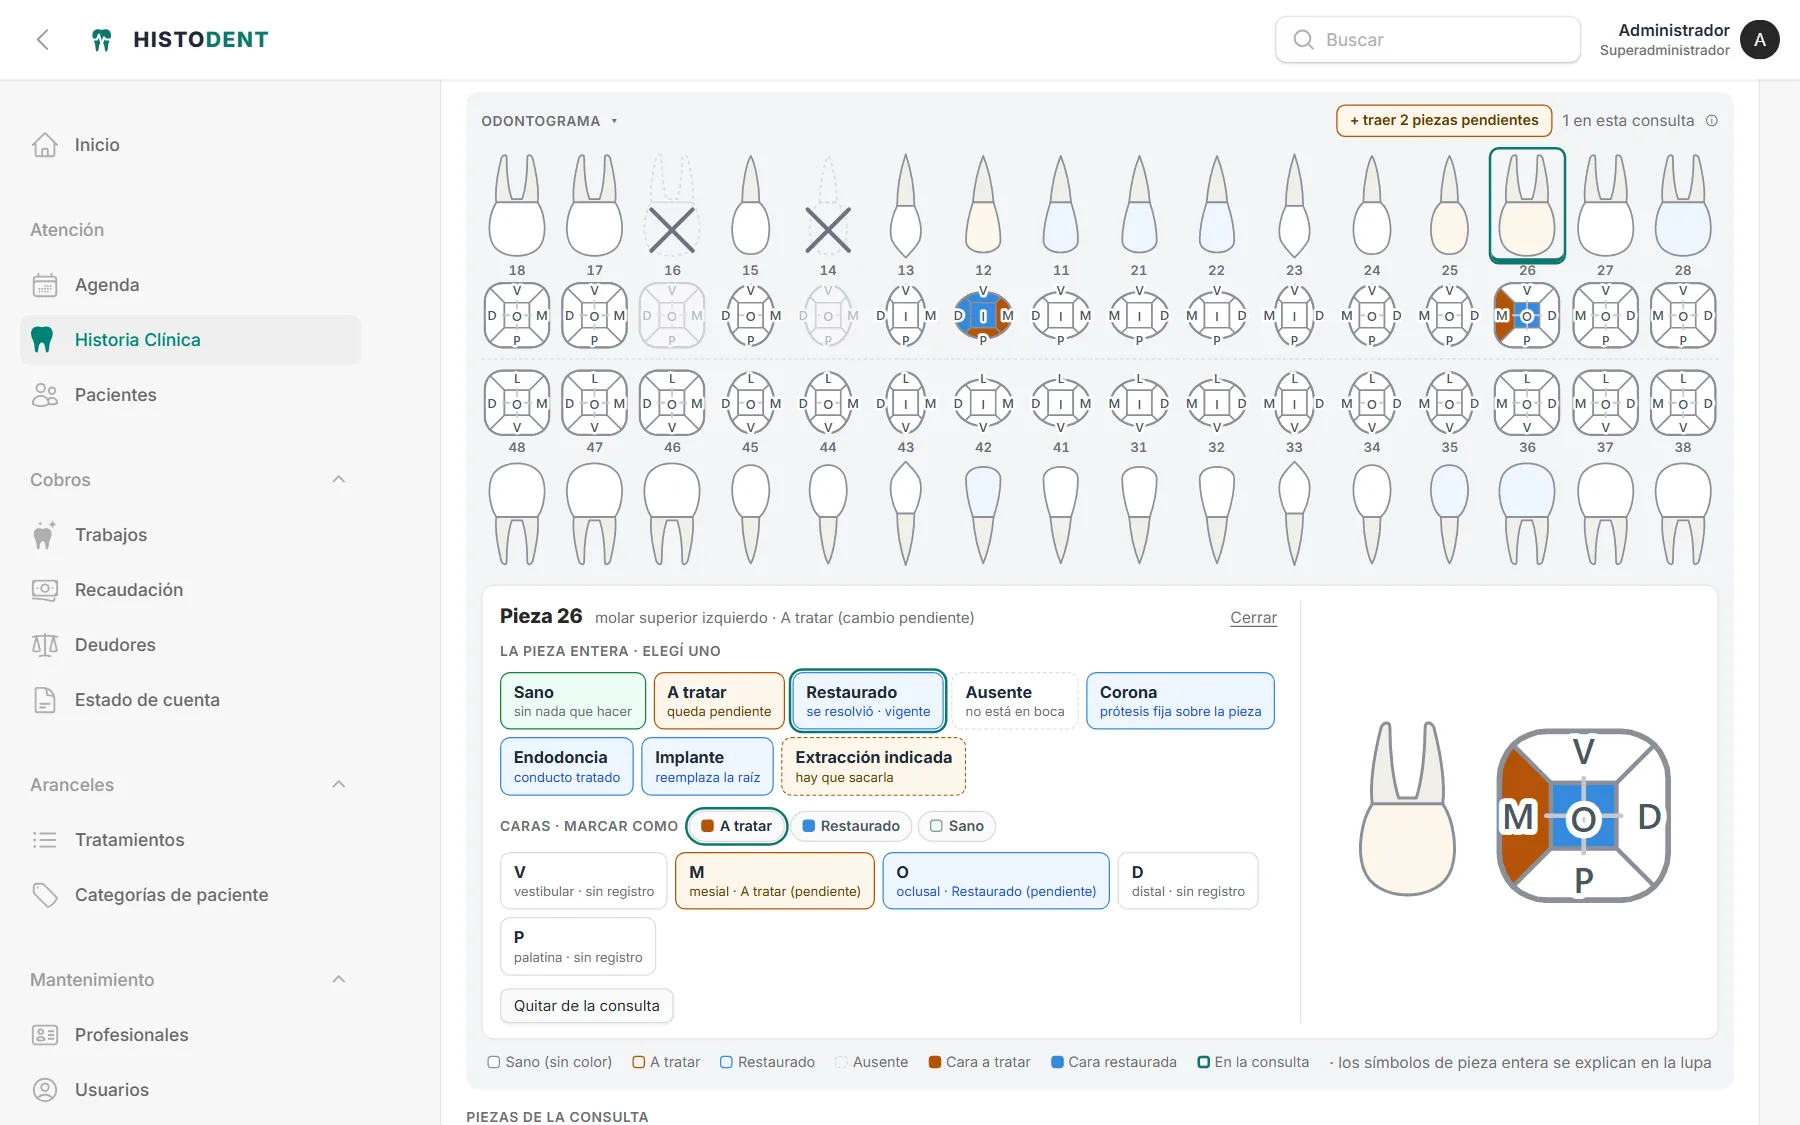The width and height of the screenshot is (1800, 1125).
Task: Click Categorías de paciente tag icon
Action: 45,895
